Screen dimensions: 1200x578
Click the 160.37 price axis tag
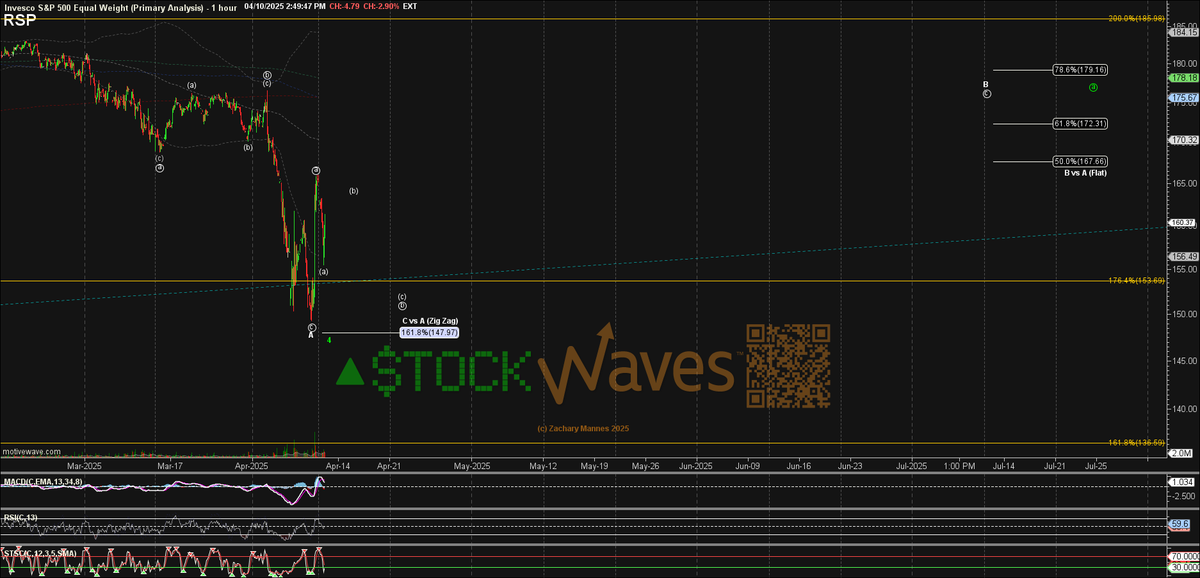[x=1184, y=223]
